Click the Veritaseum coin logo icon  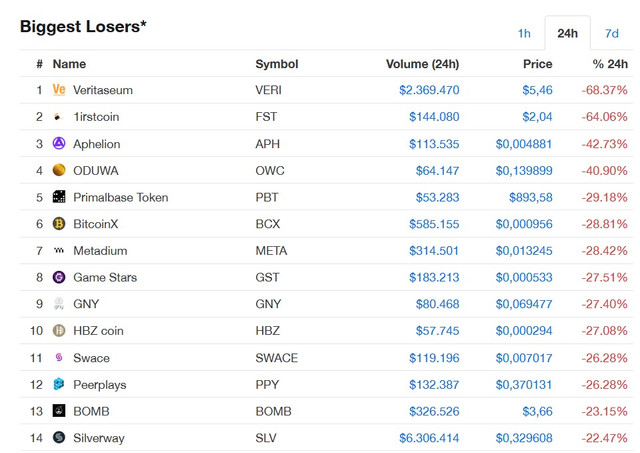(x=59, y=89)
